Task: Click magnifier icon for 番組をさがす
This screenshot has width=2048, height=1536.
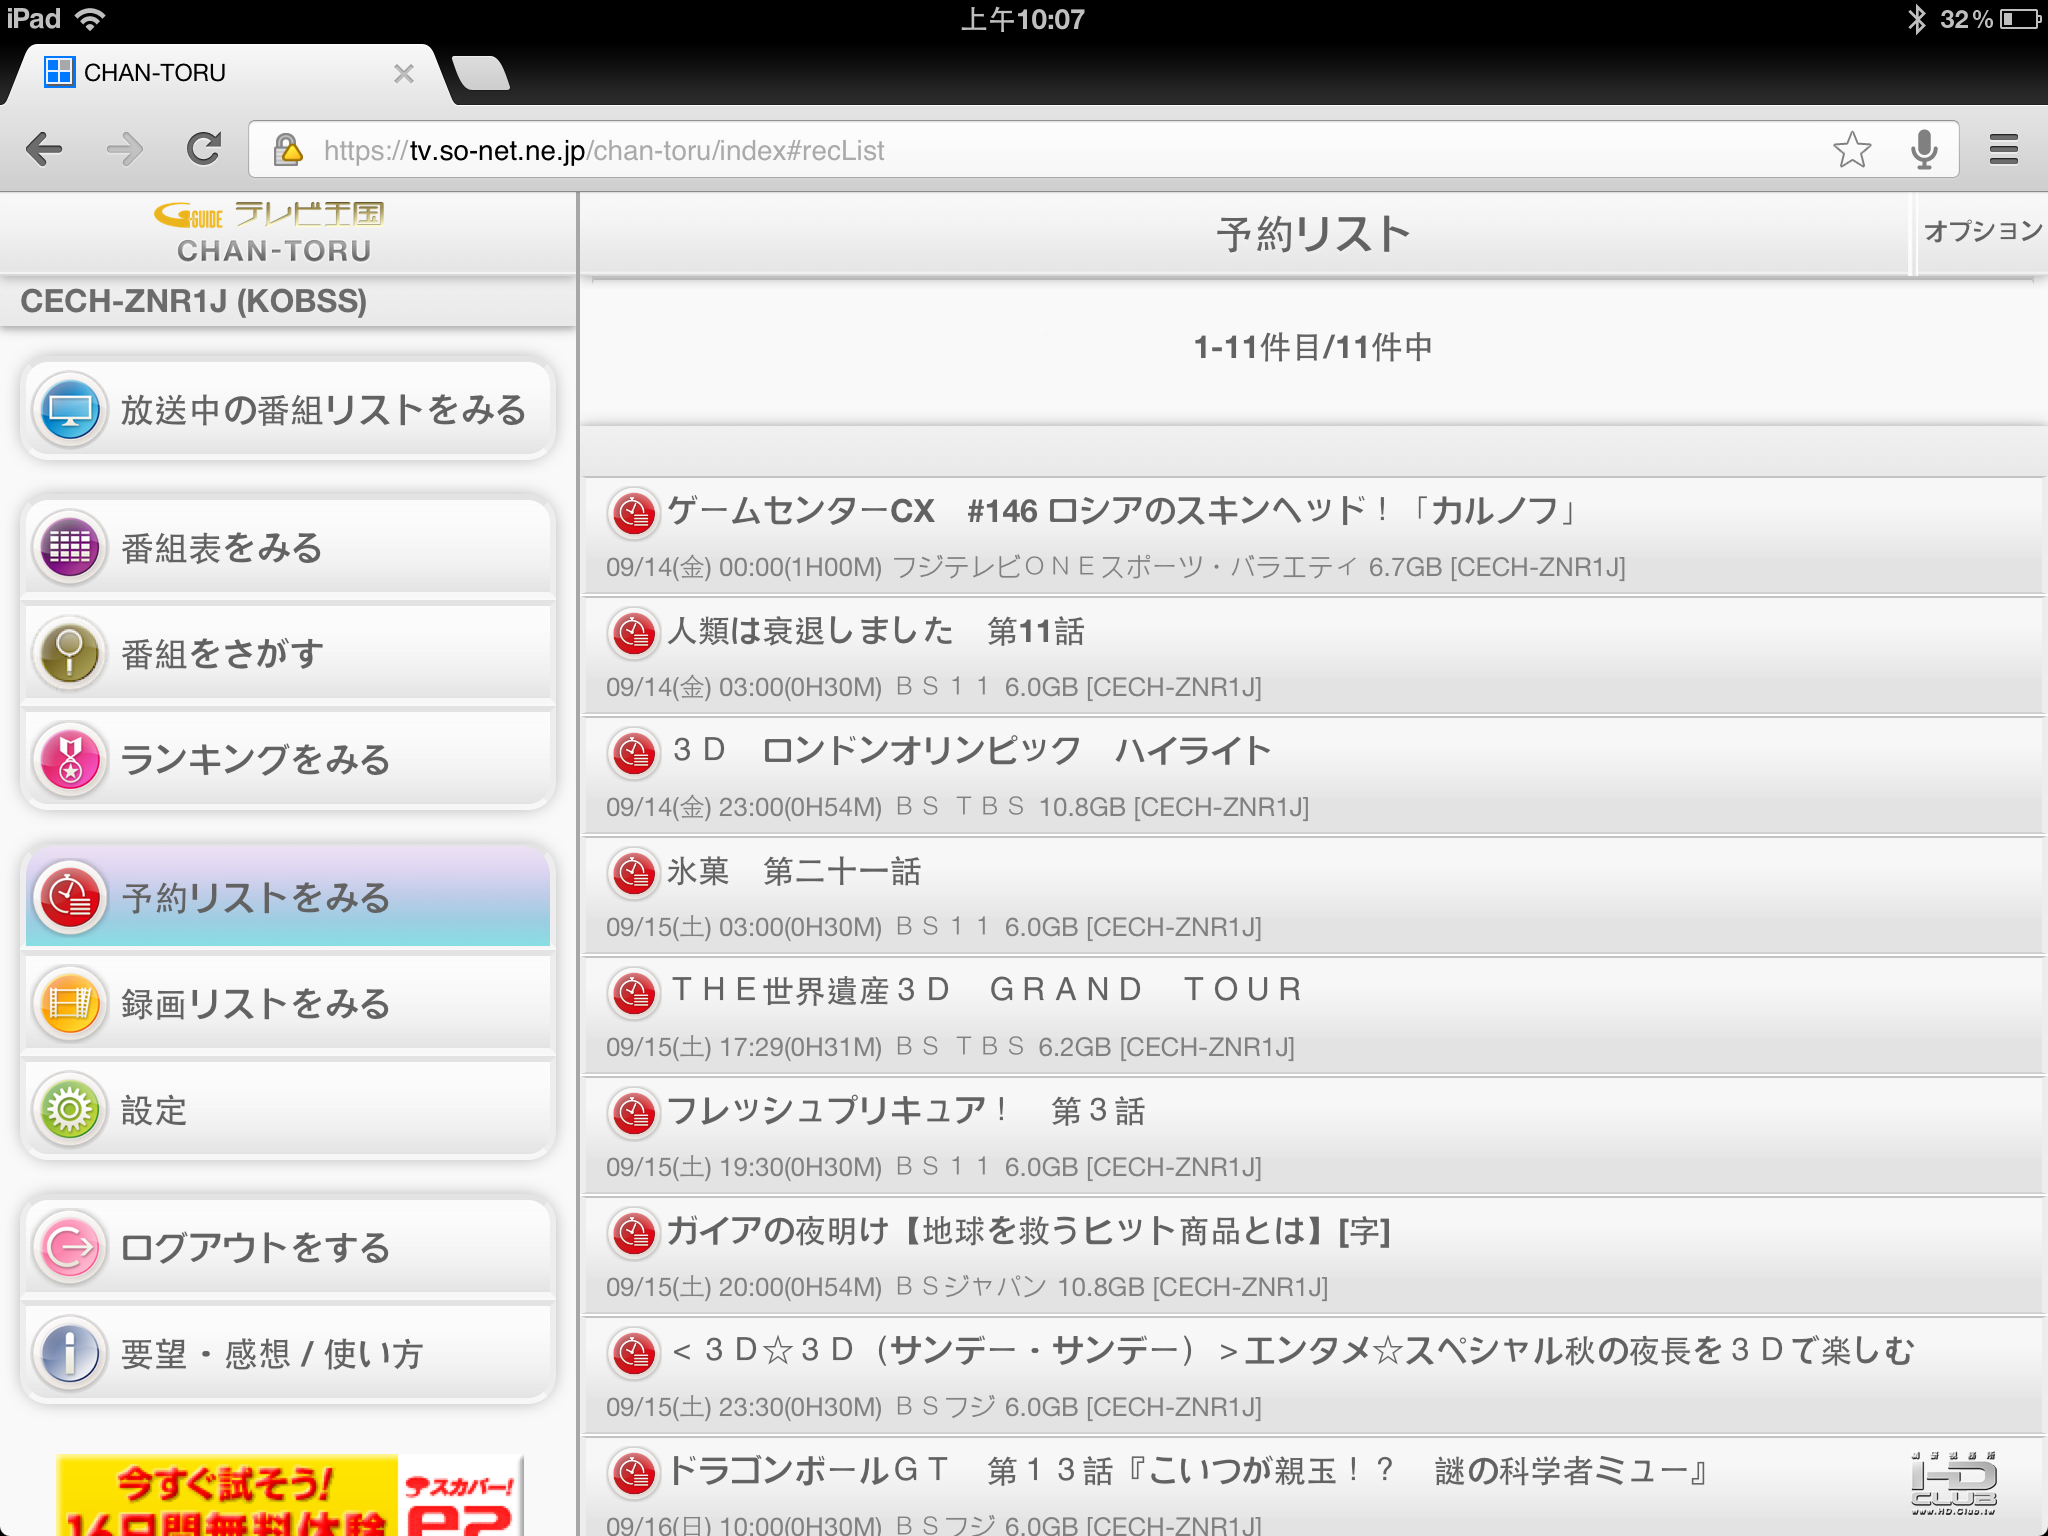Action: pyautogui.click(x=69, y=654)
